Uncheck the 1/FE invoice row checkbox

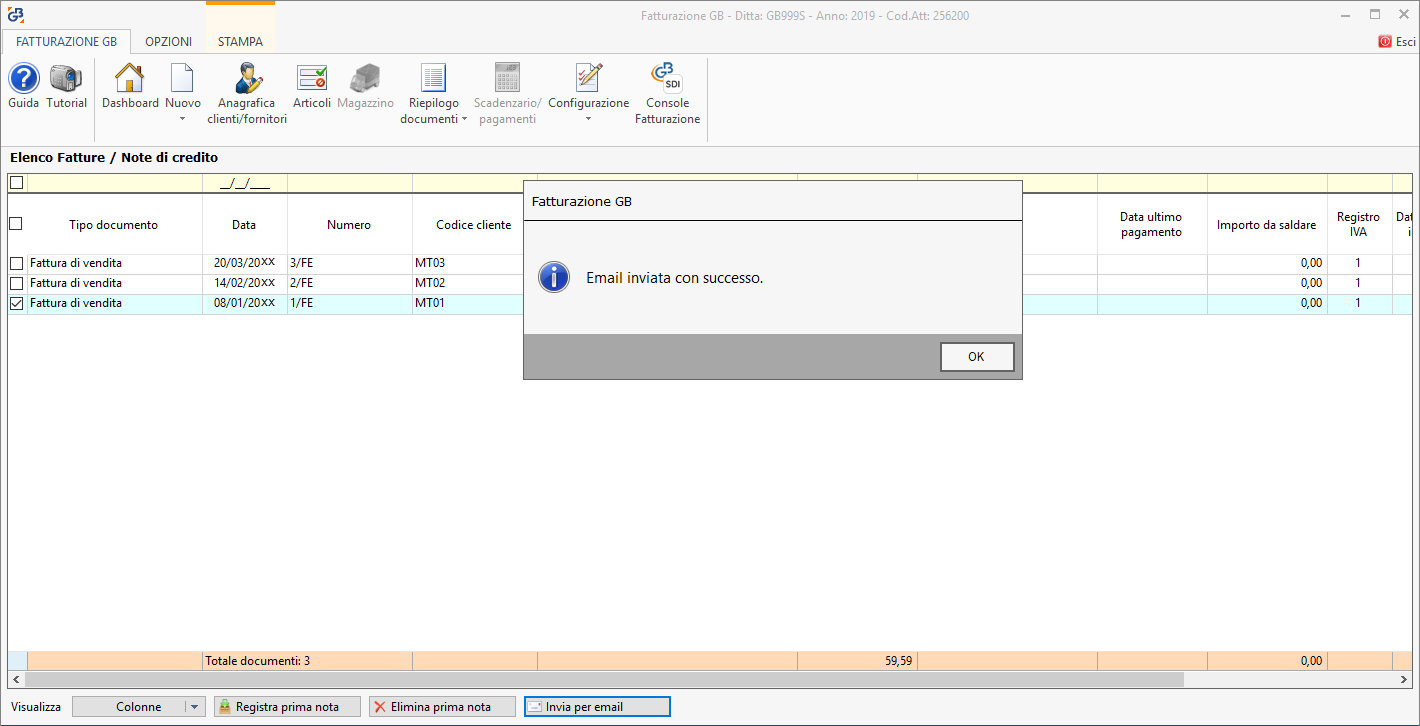pos(16,303)
